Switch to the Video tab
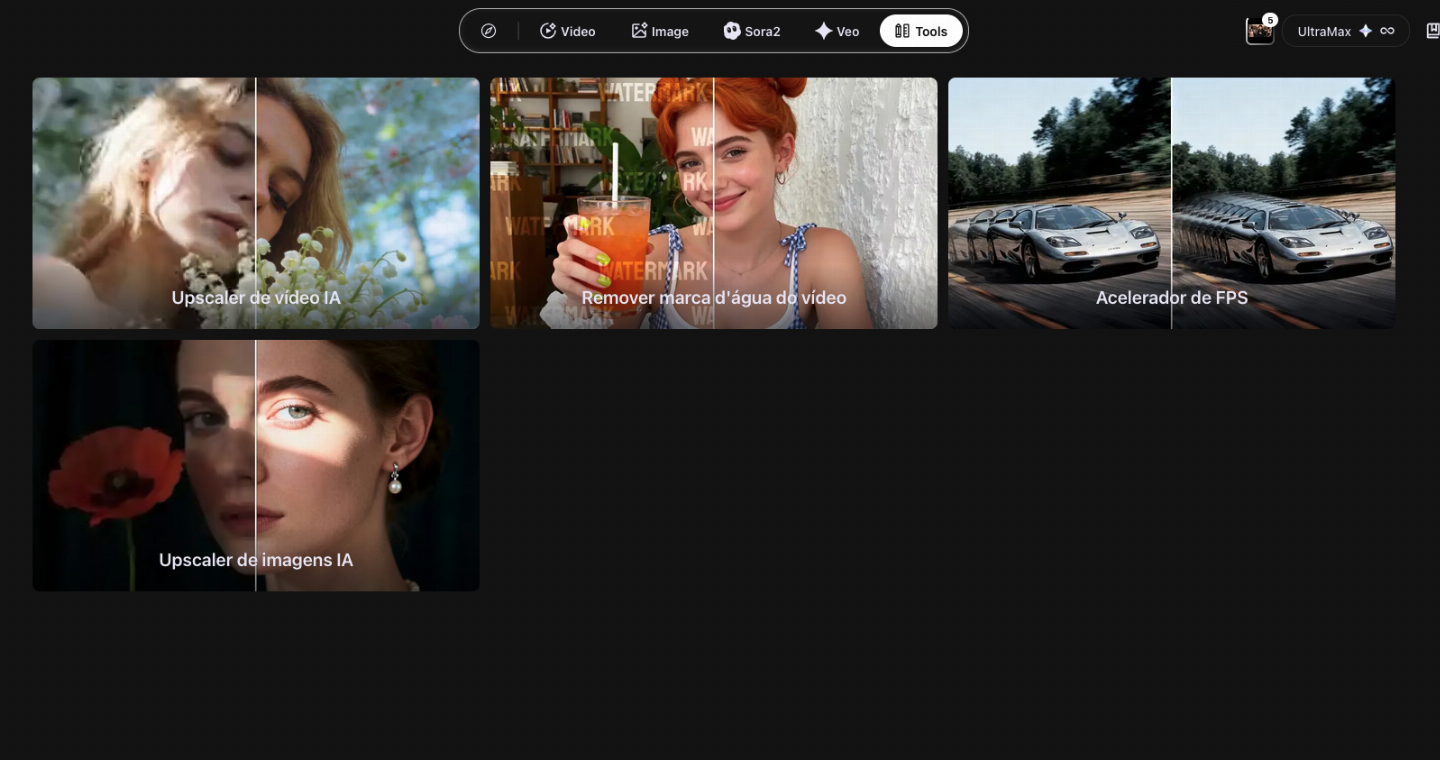Screen dimensions: 1440x760 point(568,31)
